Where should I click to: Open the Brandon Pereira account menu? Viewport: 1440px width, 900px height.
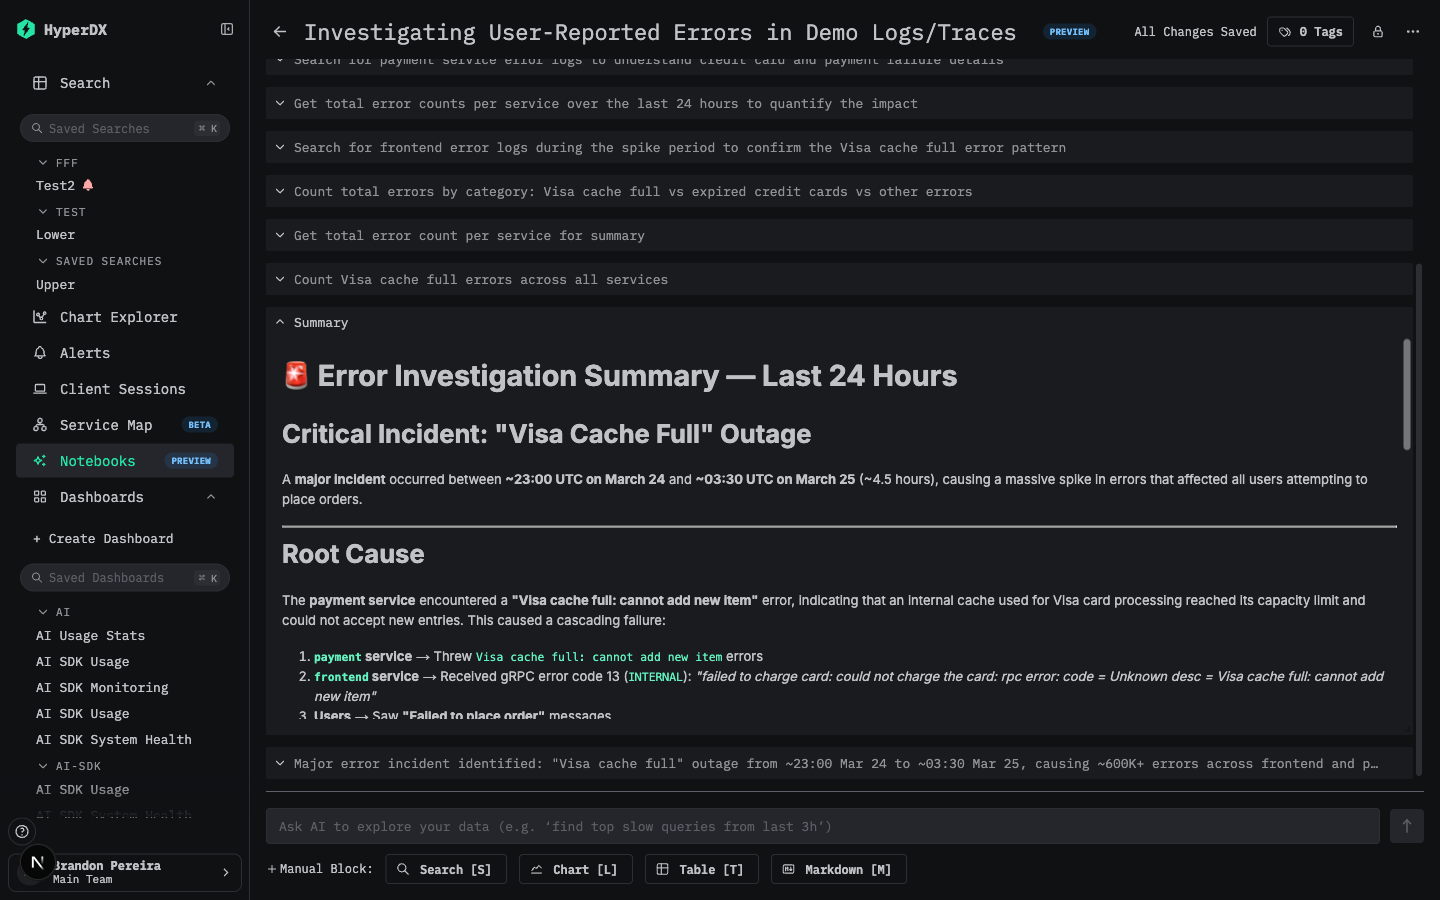(x=124, y=872)
